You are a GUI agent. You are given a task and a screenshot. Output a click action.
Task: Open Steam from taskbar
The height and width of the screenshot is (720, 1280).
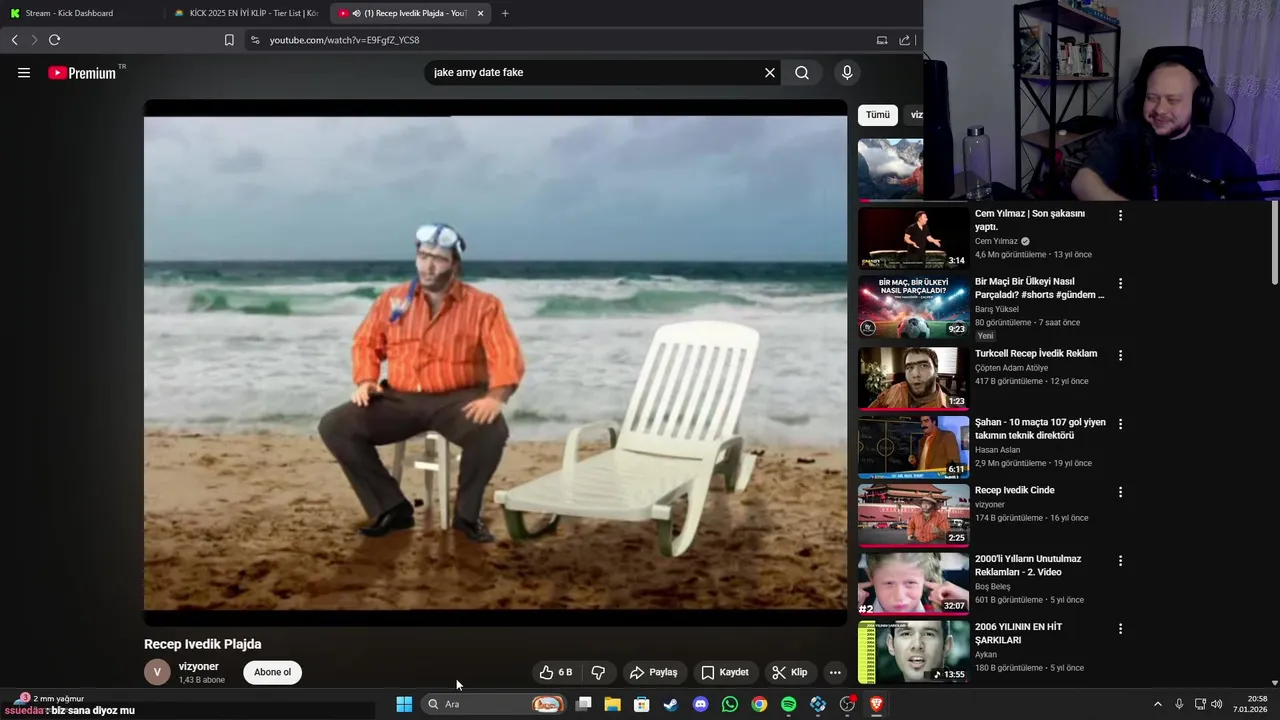pos(671,704)
